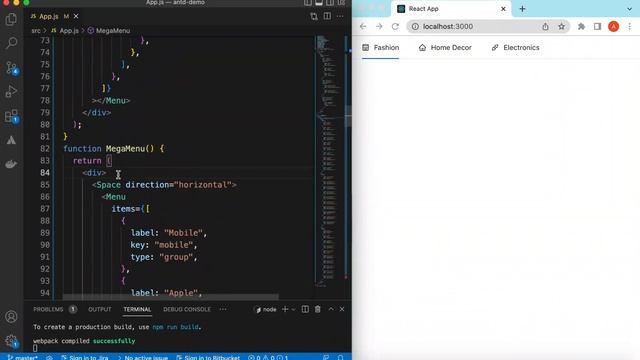Maximize the panel with chevron up
Viewport: 640px width, 360px height.
pyautogui.click(x=331, y=309)
